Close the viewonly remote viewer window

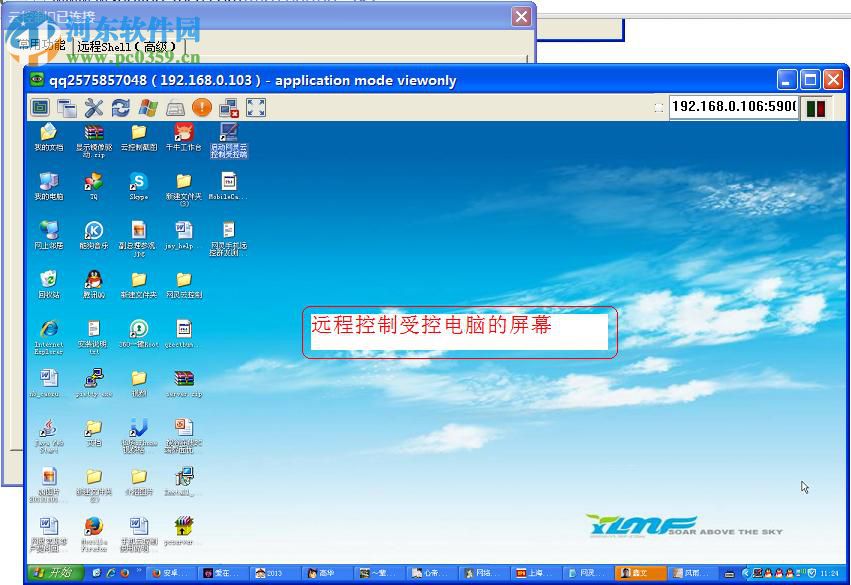(x=833, y=80)
